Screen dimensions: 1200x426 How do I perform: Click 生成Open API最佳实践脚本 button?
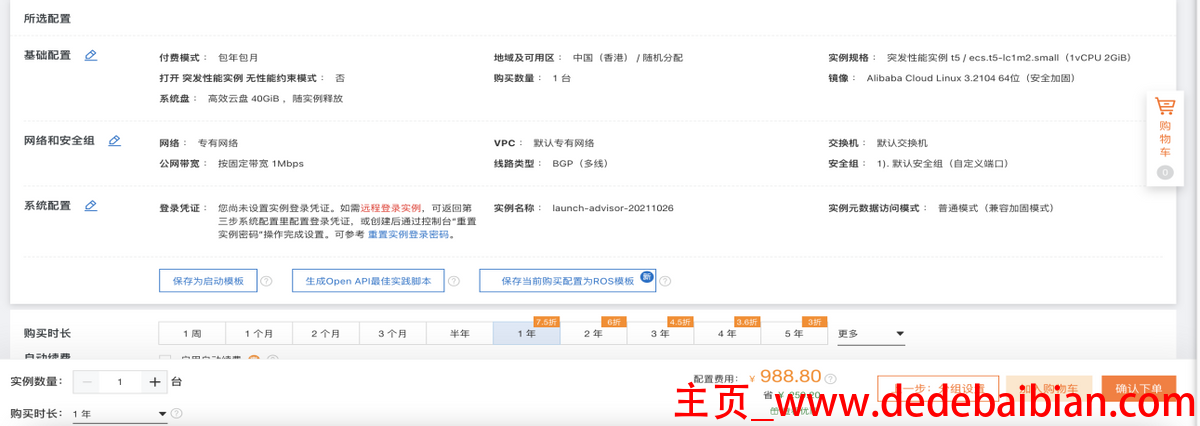pyautogui.click(x=368, y=281)
